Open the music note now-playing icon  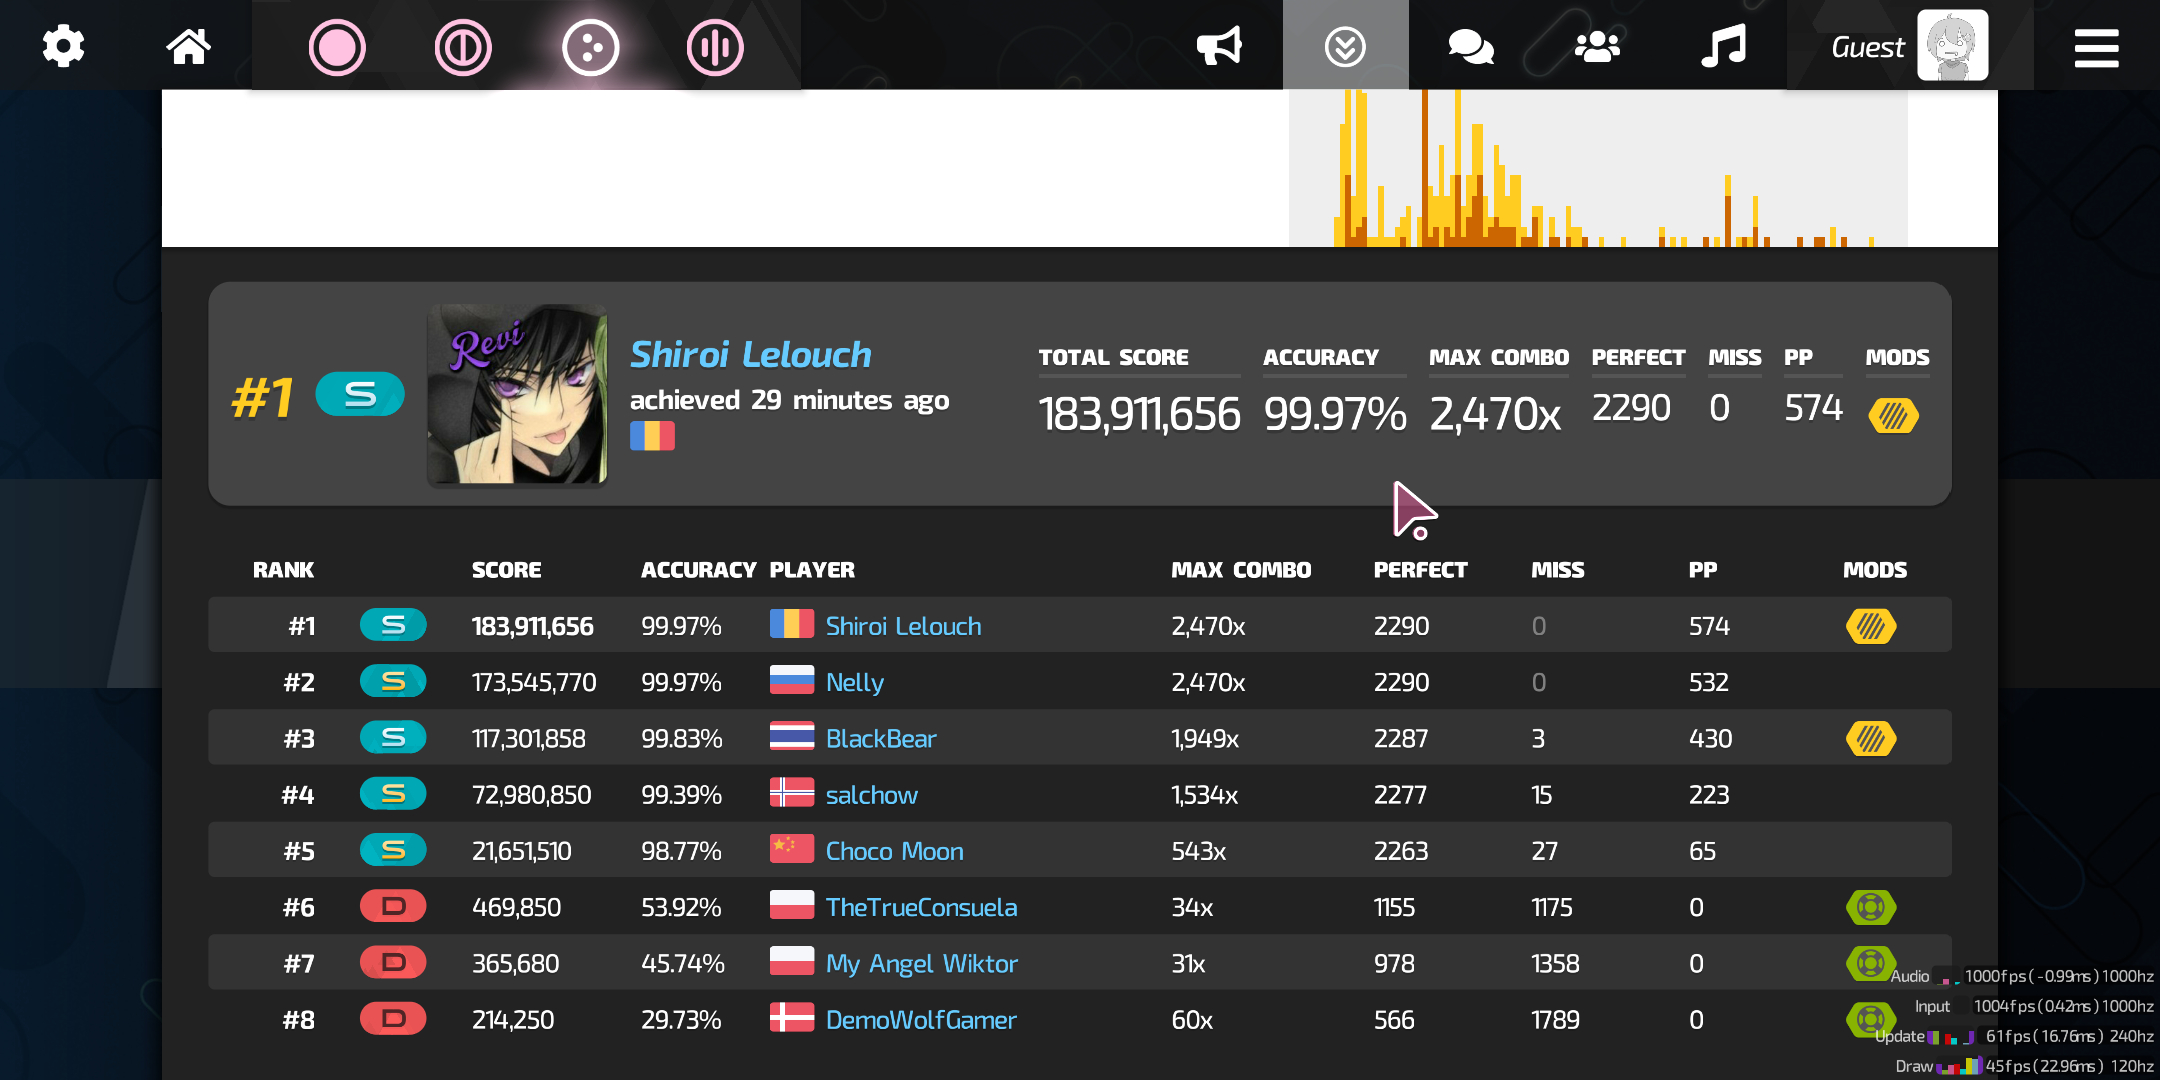pos(1723,46)
